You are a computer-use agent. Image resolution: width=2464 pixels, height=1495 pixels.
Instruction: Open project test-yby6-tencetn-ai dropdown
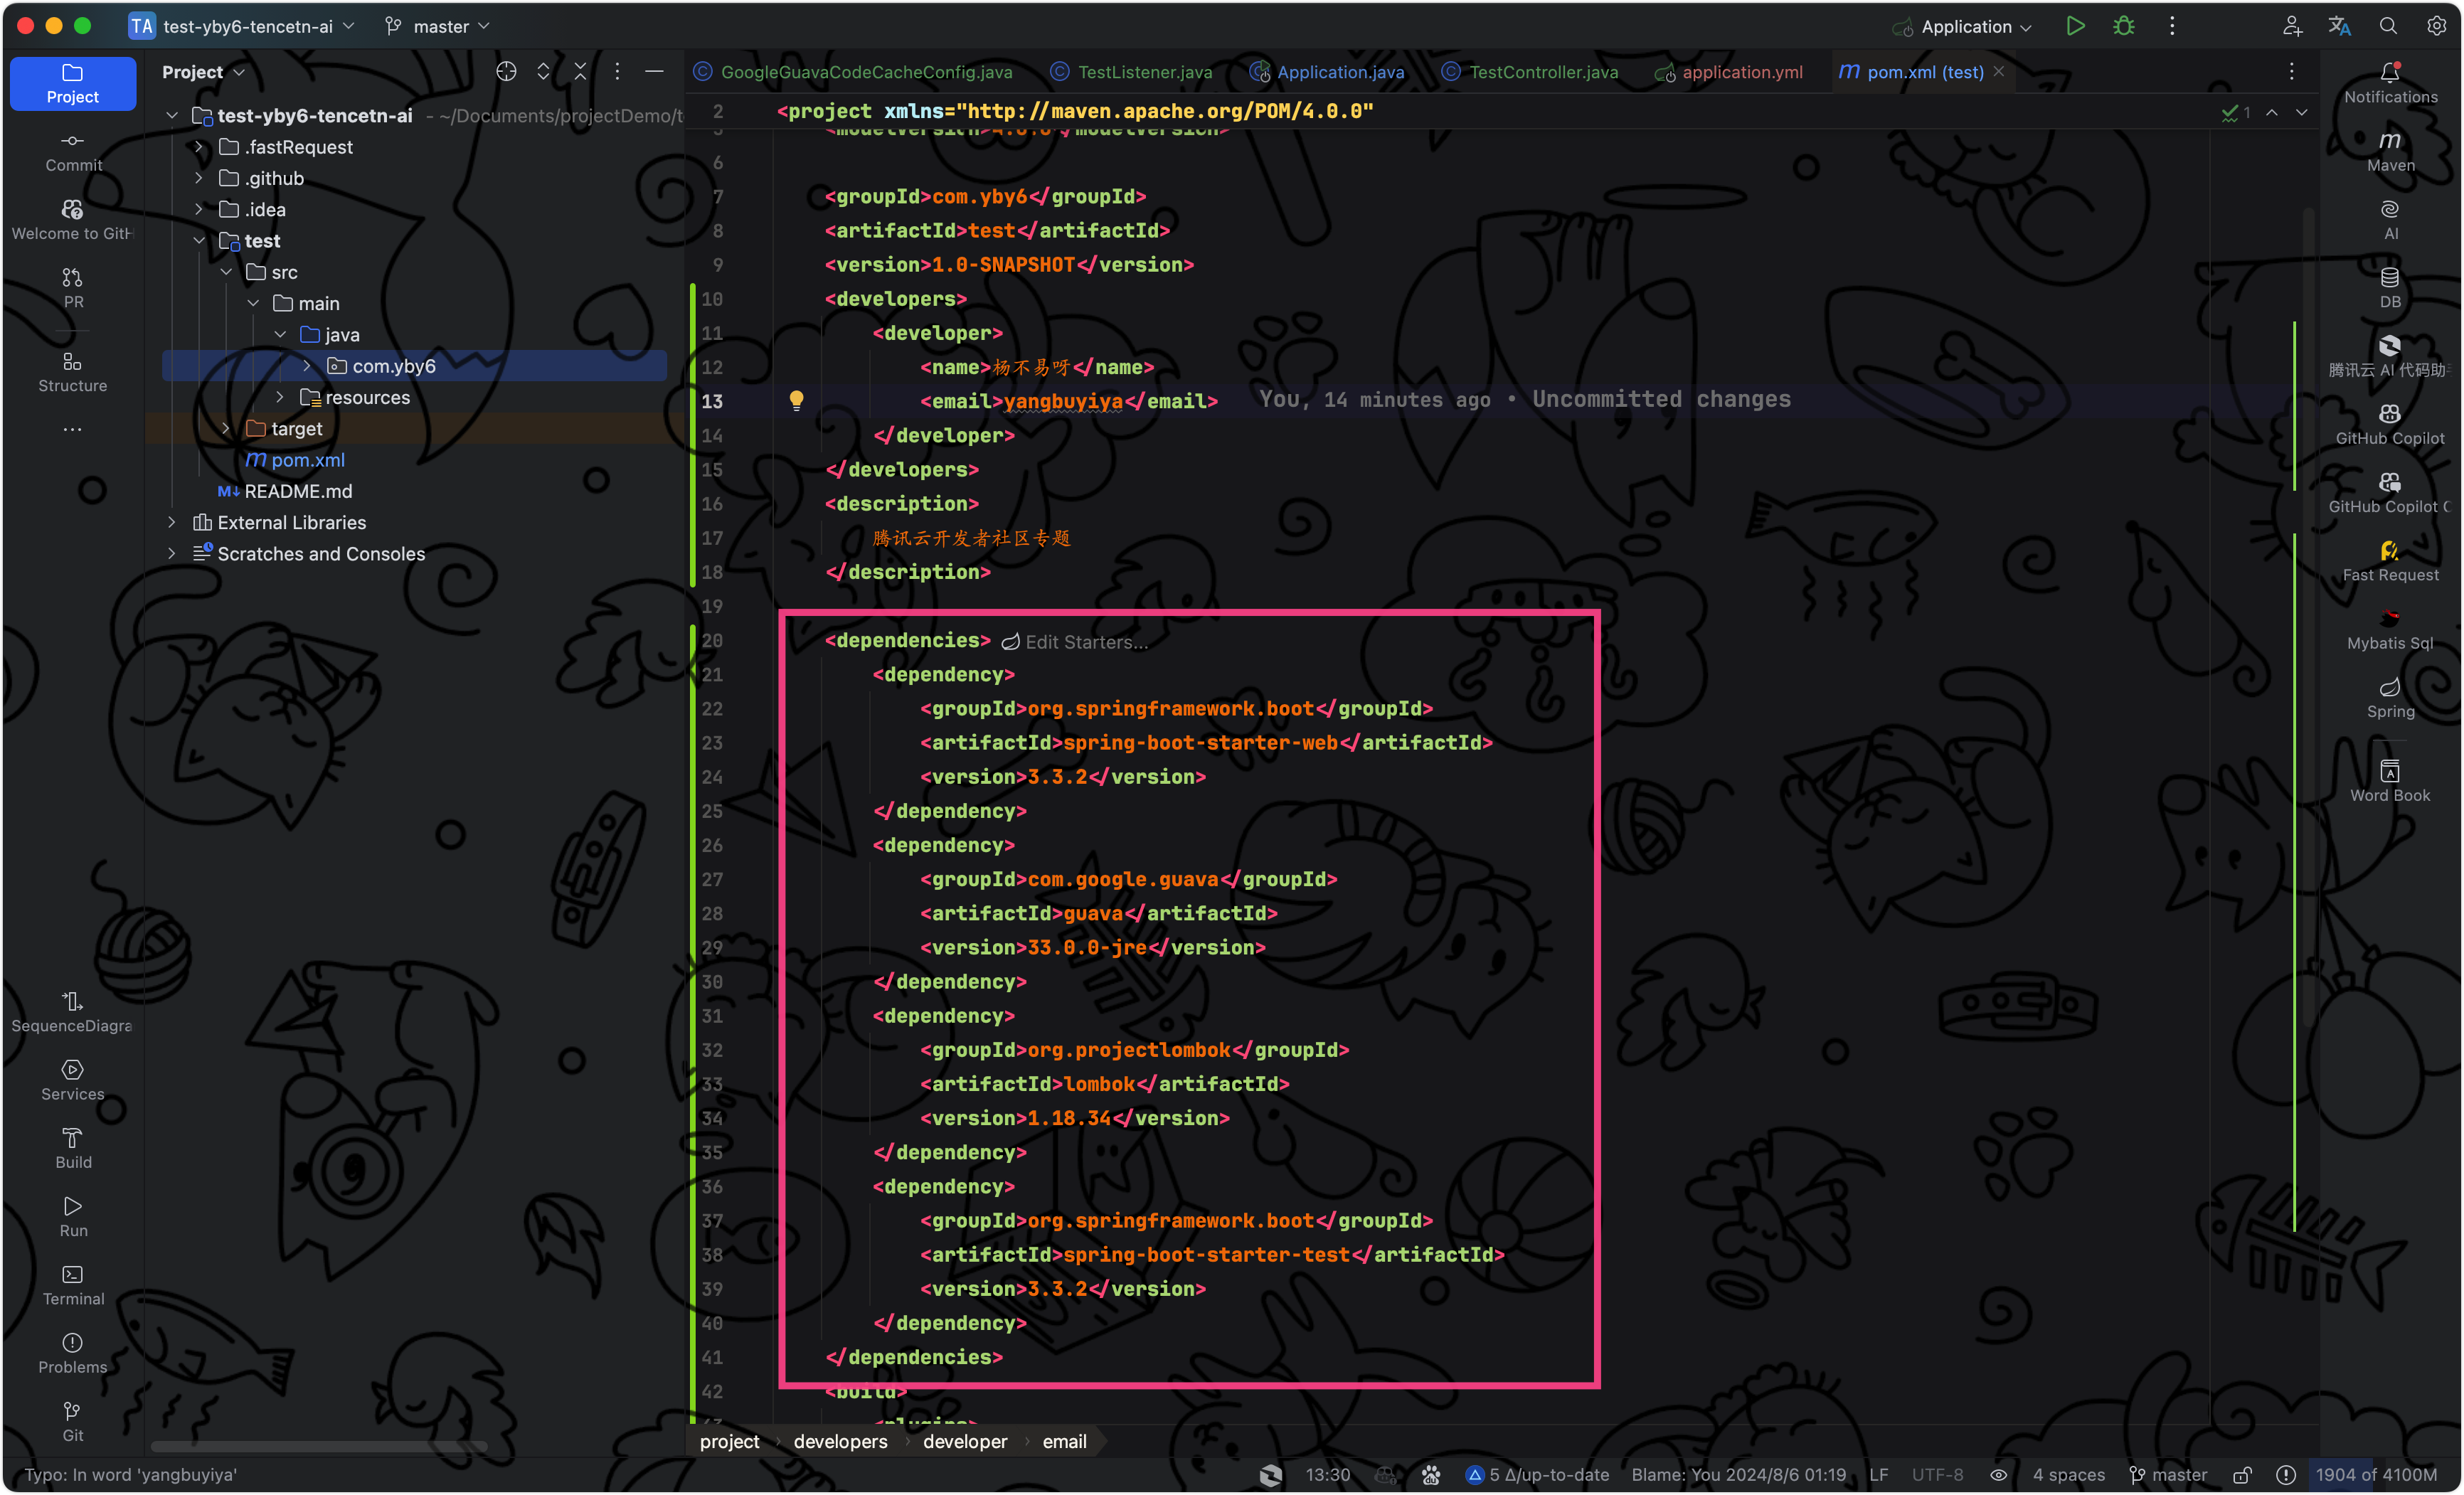(x=242, y=26)
